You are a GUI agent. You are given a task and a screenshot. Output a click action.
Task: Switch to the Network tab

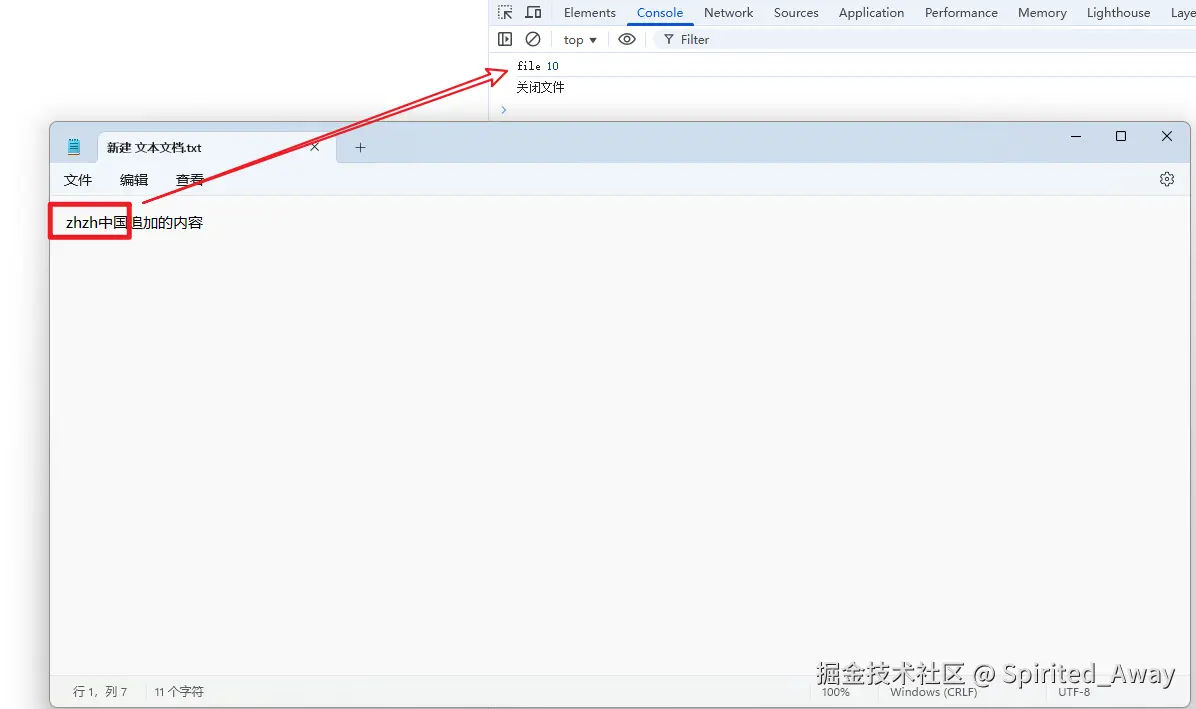(728, 13)
